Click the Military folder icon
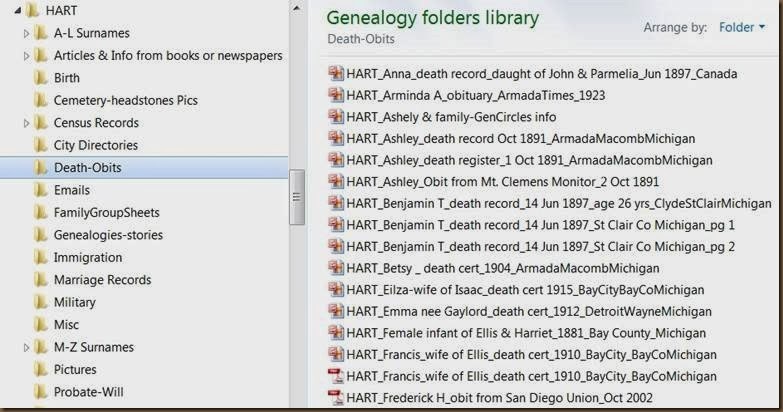783x412 pixels. pyautogui.click(x=41, y=303)
